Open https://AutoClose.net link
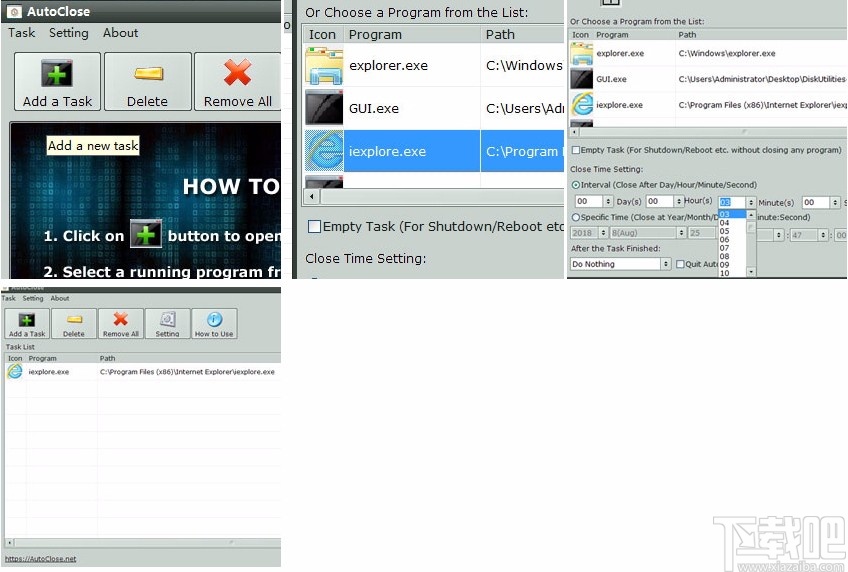The height and width of the screenshot is (572, 848). [41, 559]
